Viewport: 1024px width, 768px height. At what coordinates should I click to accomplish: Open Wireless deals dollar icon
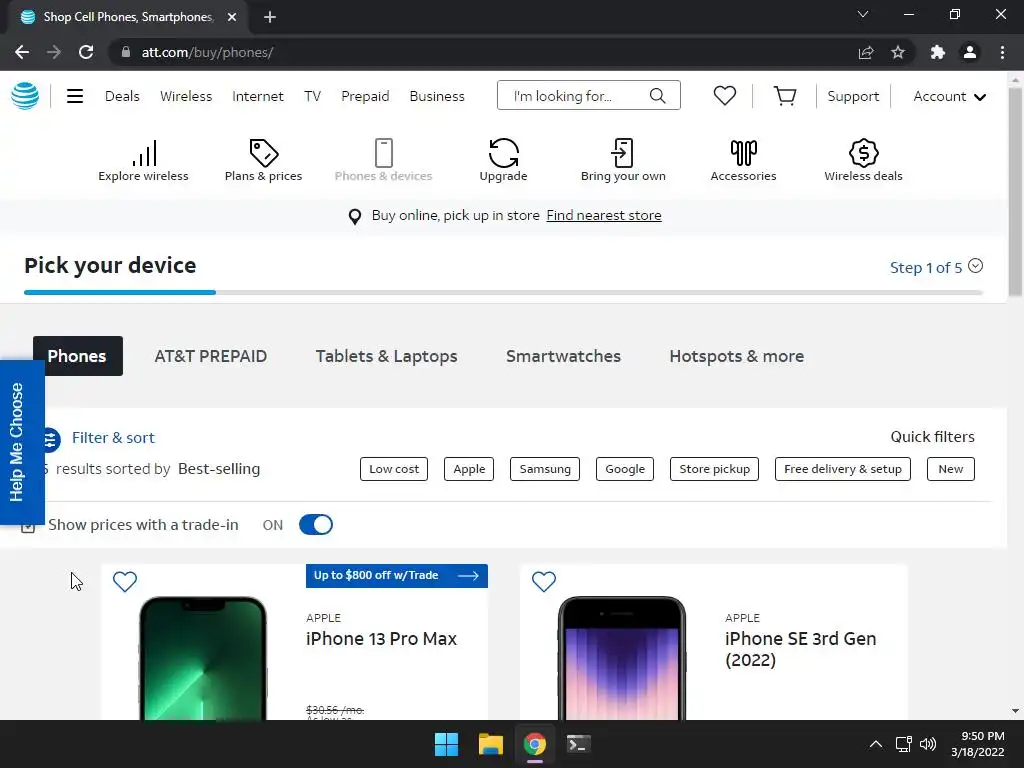click(x=863, y=153)
